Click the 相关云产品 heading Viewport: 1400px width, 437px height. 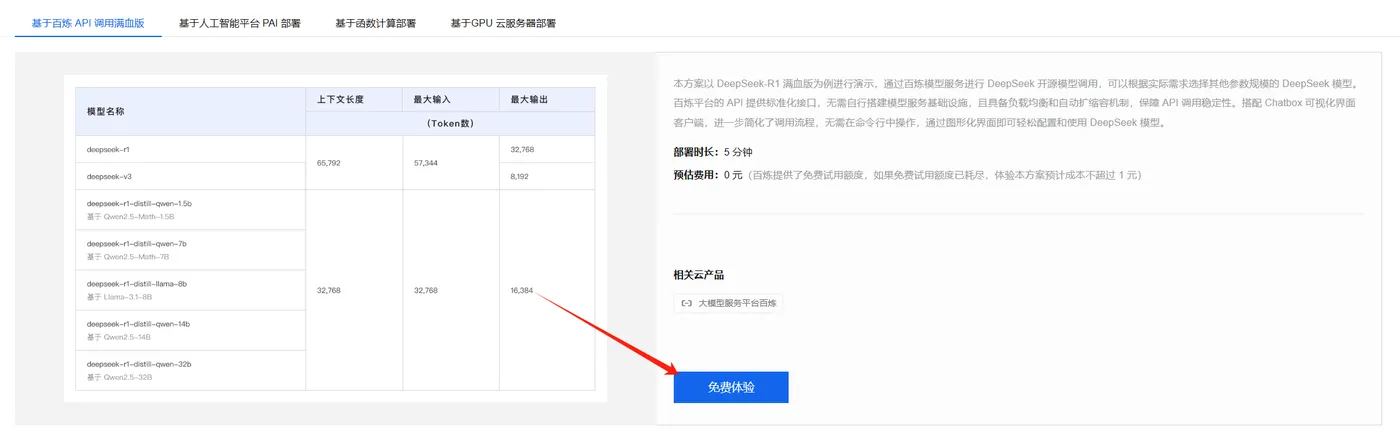pyautogui.click(x=699, y=274)
